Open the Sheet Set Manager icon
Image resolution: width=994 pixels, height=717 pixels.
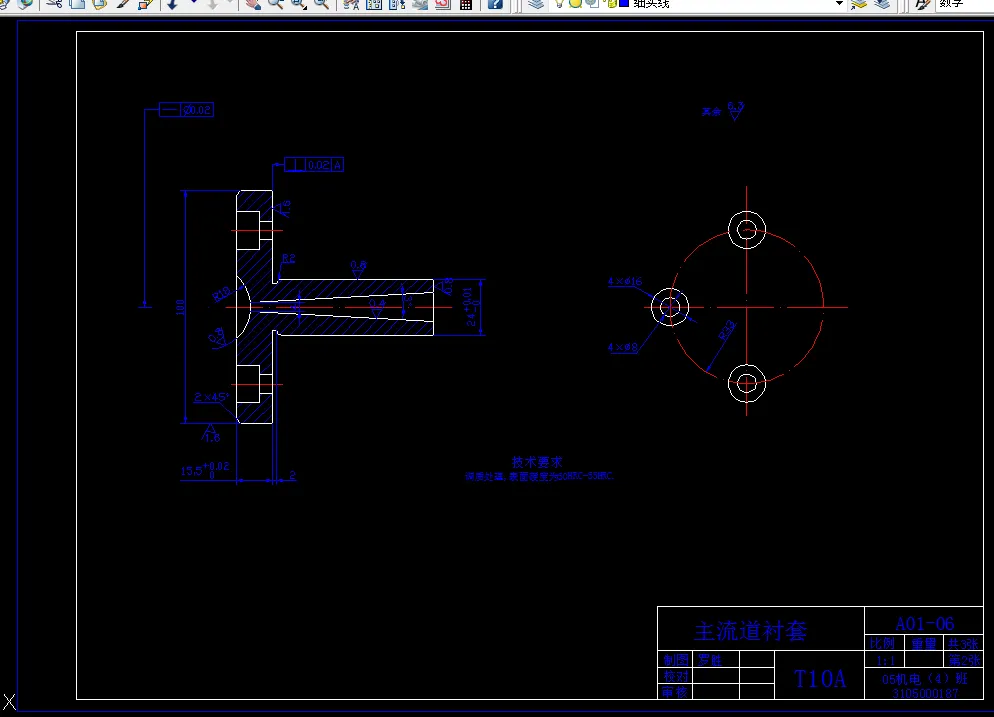(420, 4)
